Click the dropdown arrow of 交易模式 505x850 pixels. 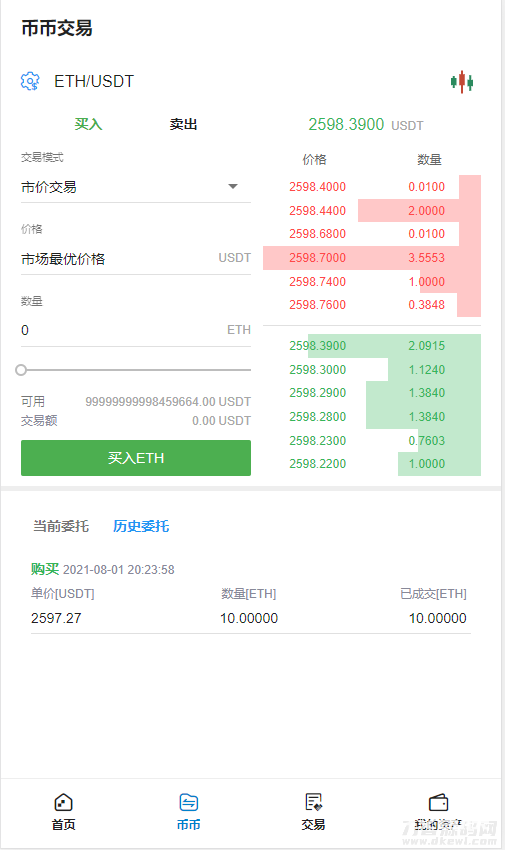point(233,186)
